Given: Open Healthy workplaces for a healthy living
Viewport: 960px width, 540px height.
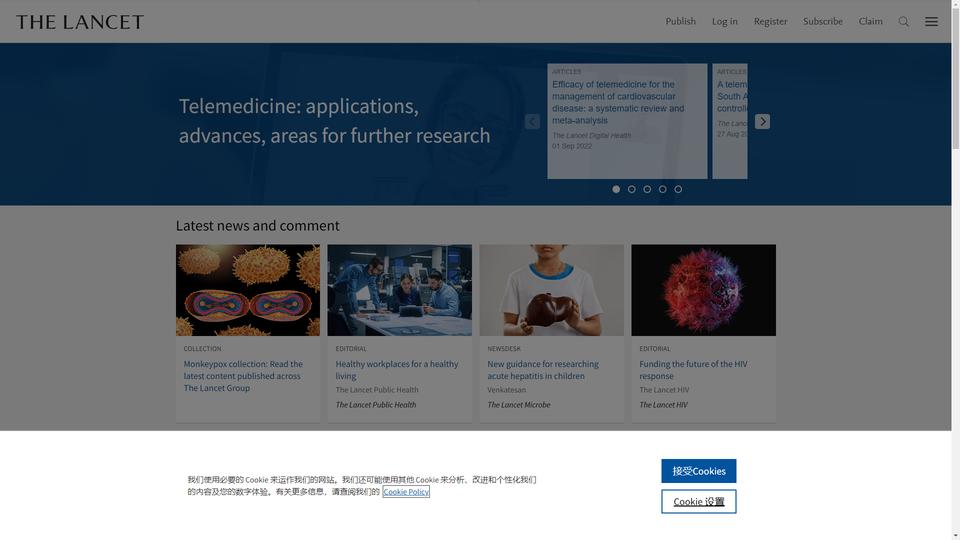Looking at the screenshot, I should (397, 370).
